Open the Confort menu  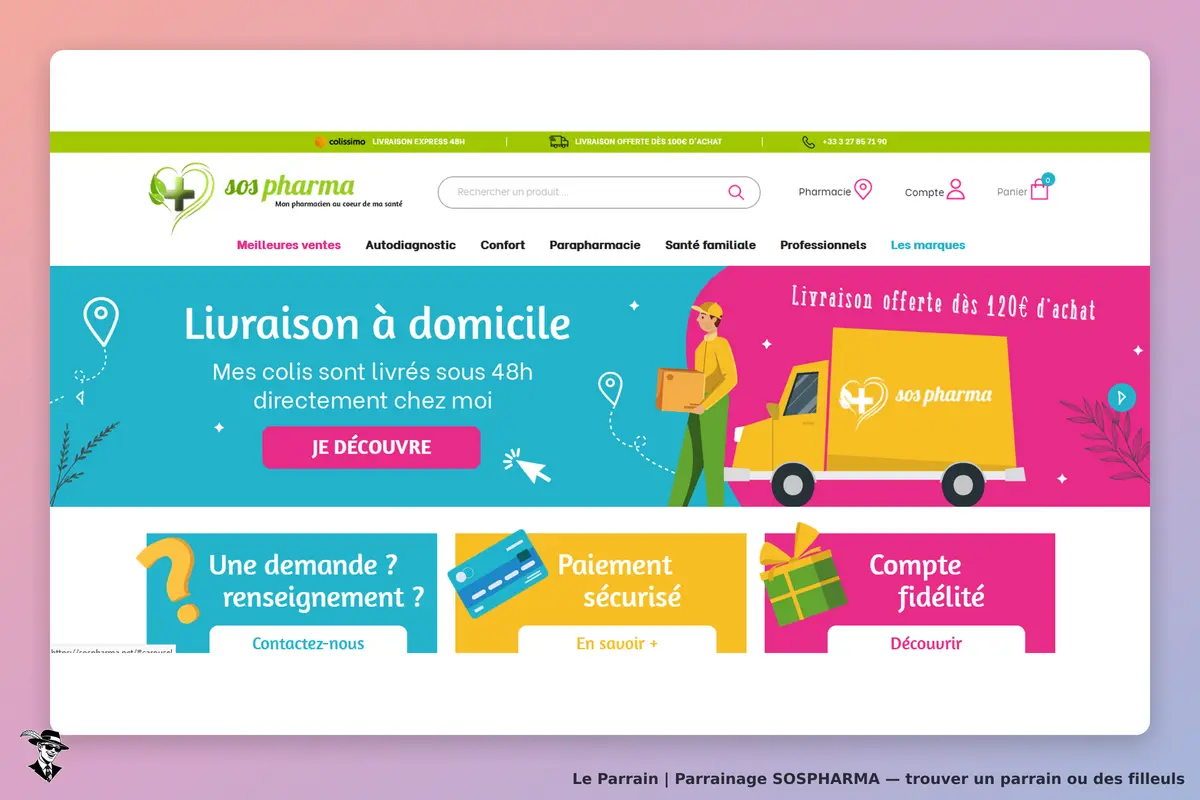502,245
